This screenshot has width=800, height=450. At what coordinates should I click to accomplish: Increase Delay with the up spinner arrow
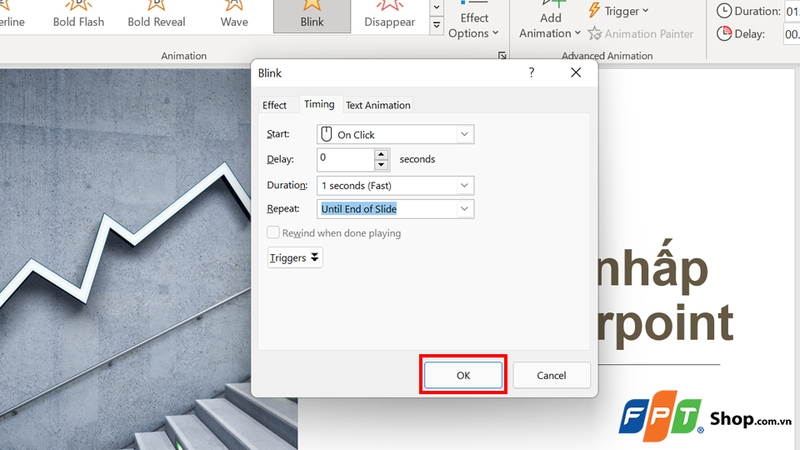tap(381, 154)
